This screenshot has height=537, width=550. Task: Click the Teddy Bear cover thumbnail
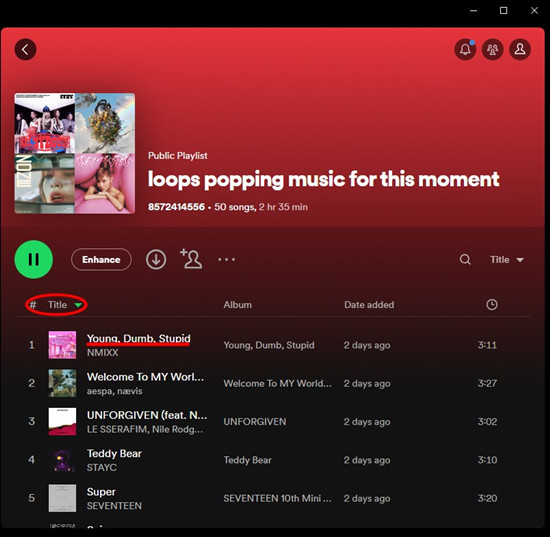click(x=62, y=460)
